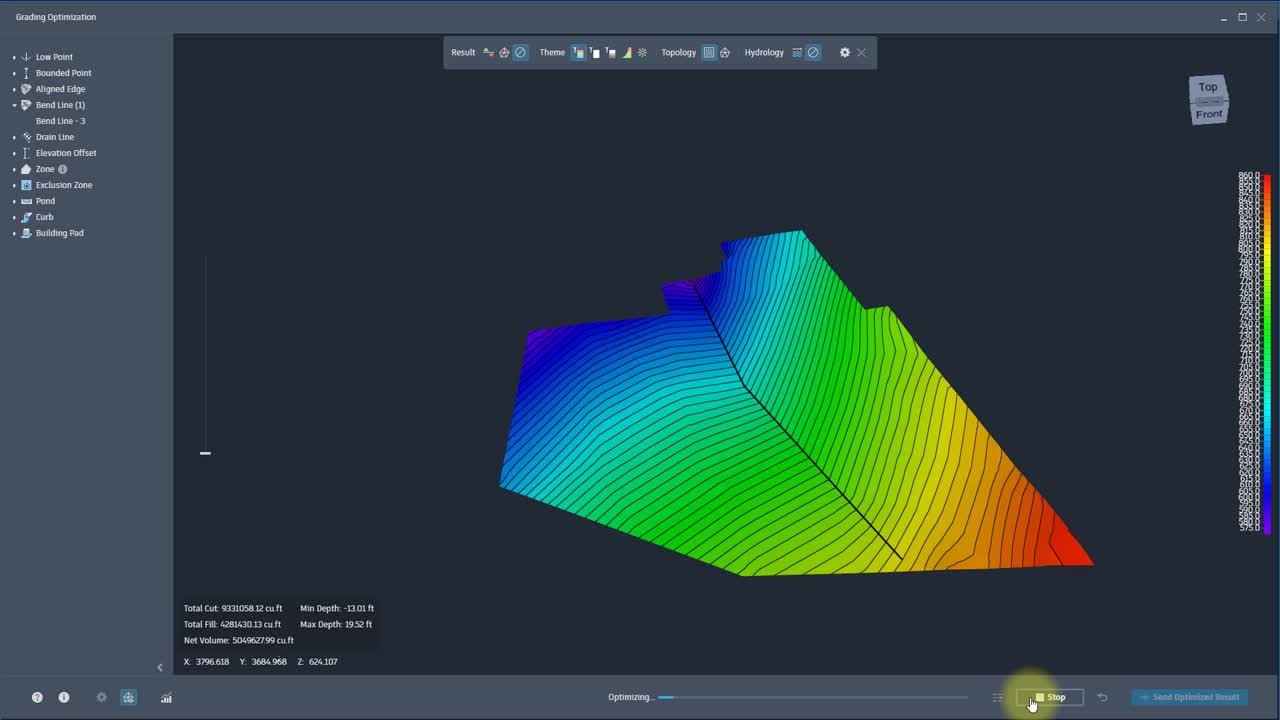Click the Exclusion Zone icon

coord(26,185)
